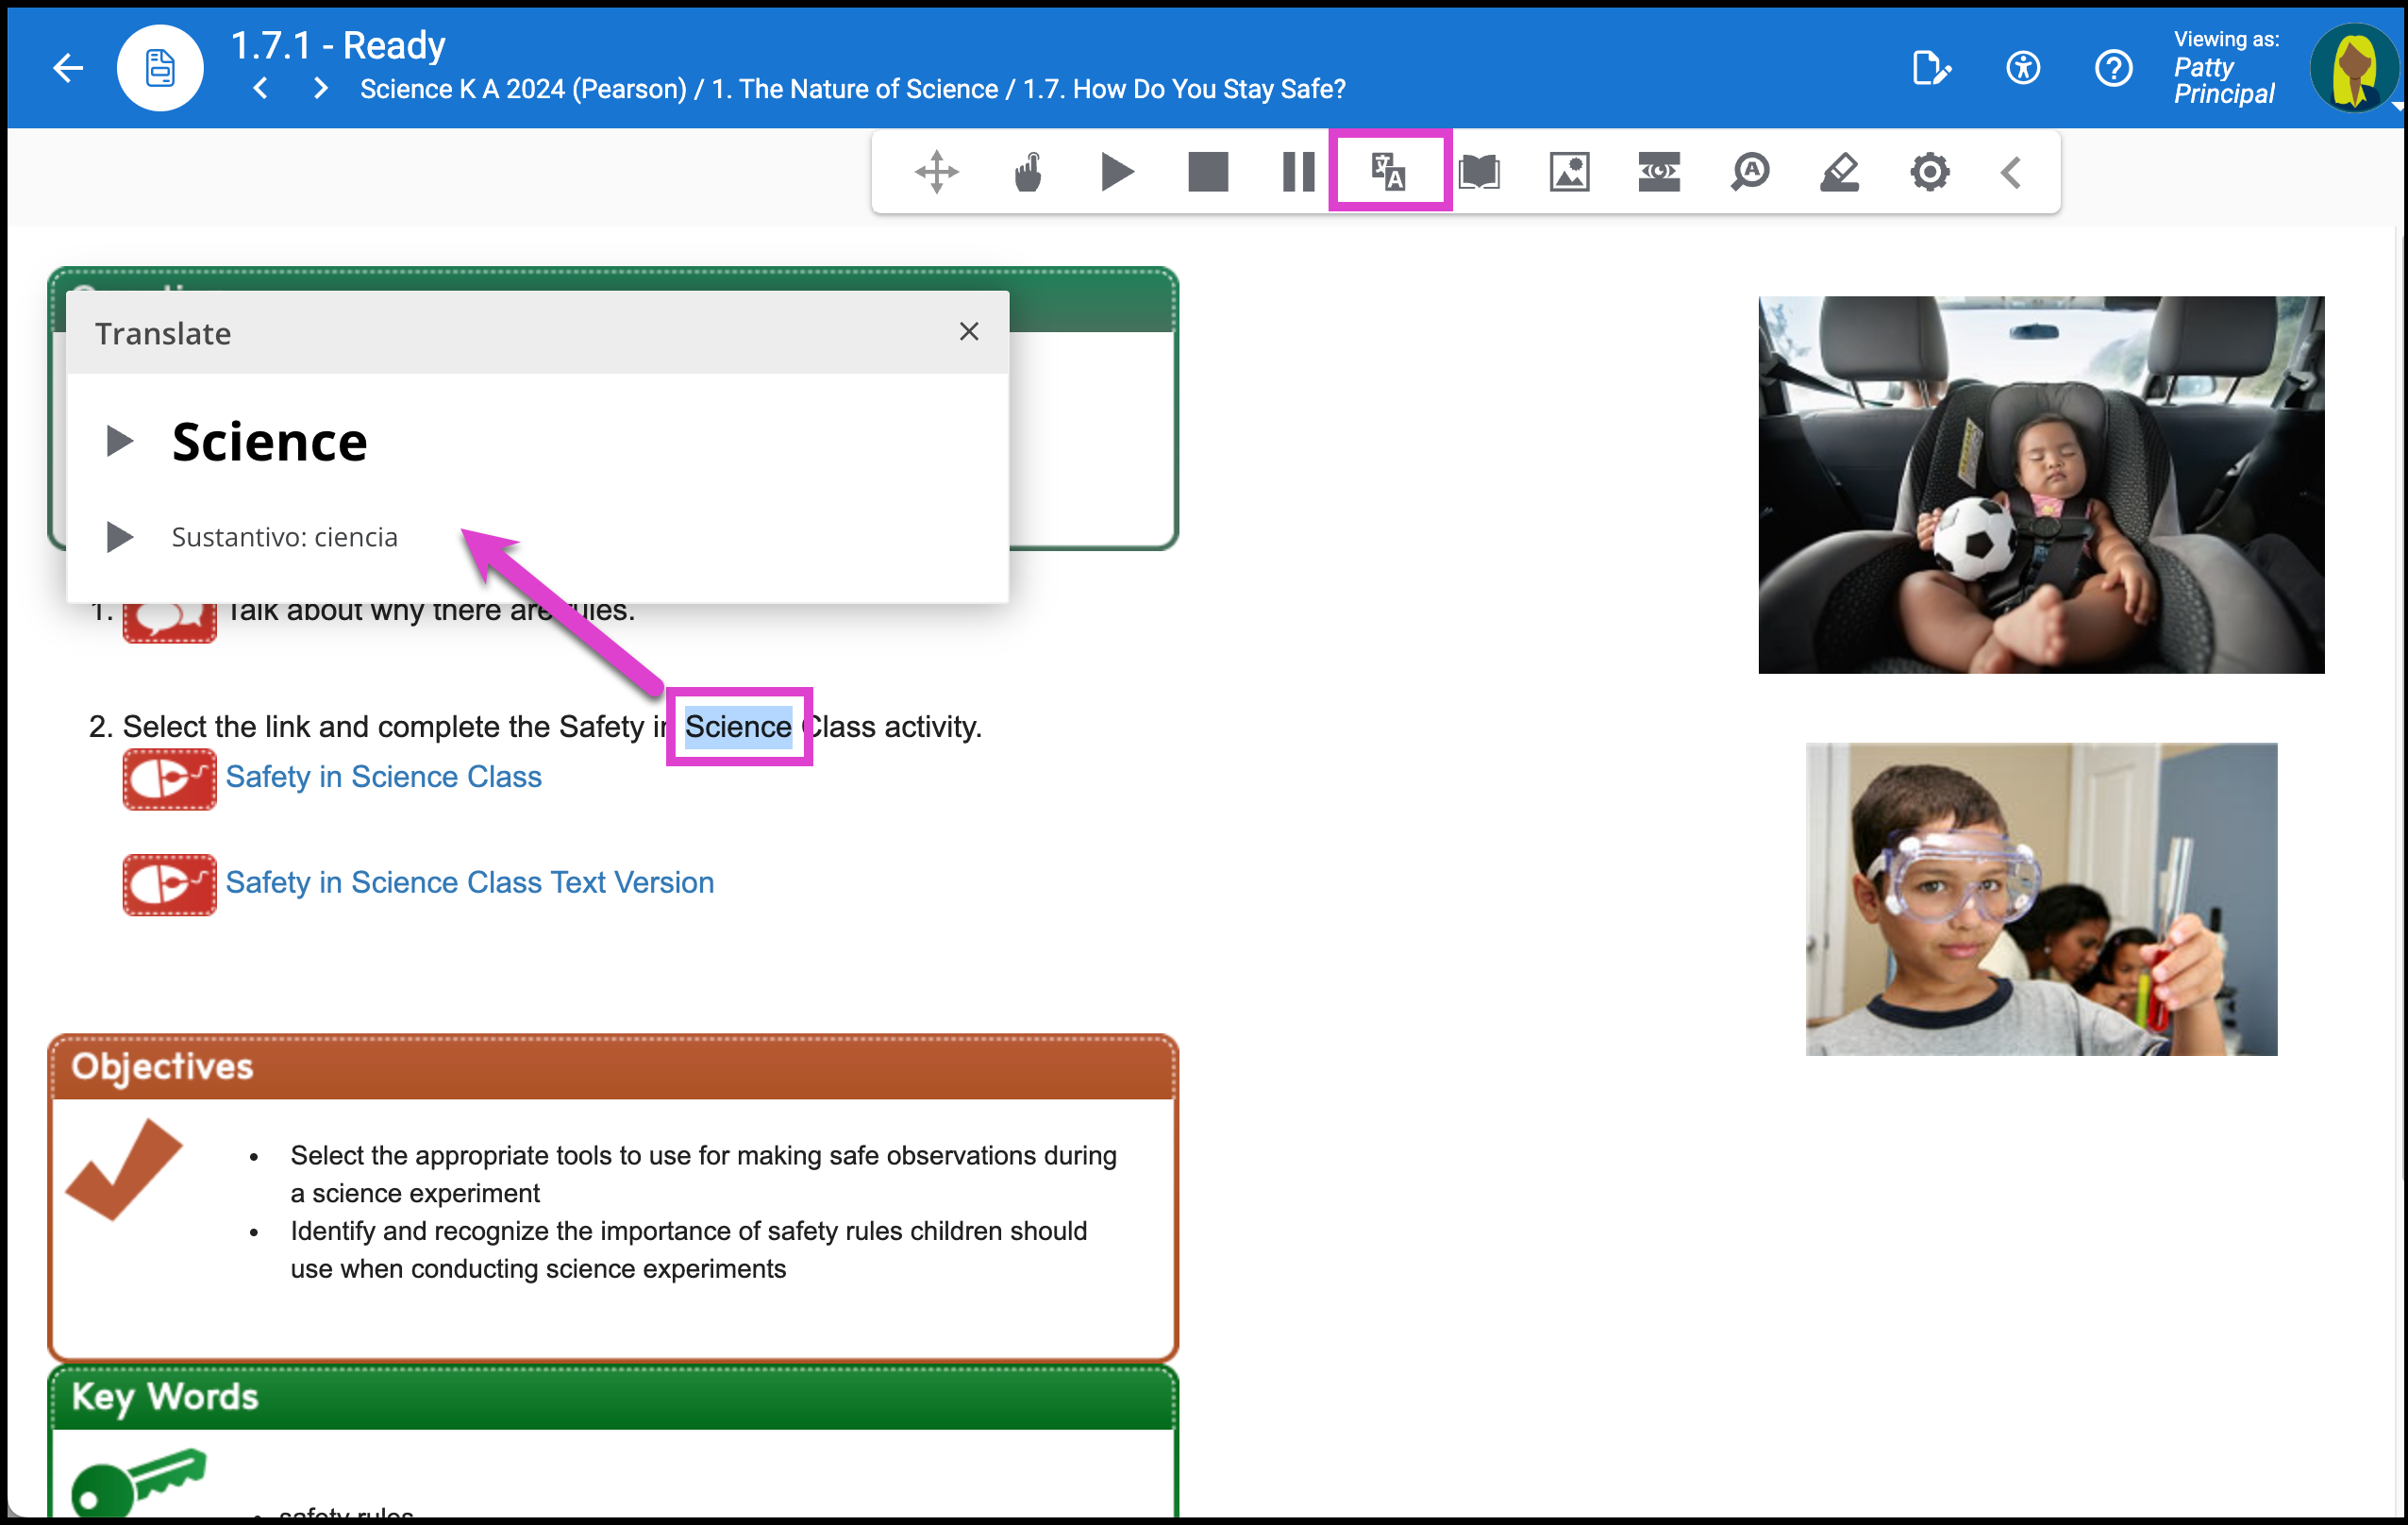Viewport: 2408px width, 1525px height.
Task: Go back using the header left arrow
Action: tap(67, 68)
